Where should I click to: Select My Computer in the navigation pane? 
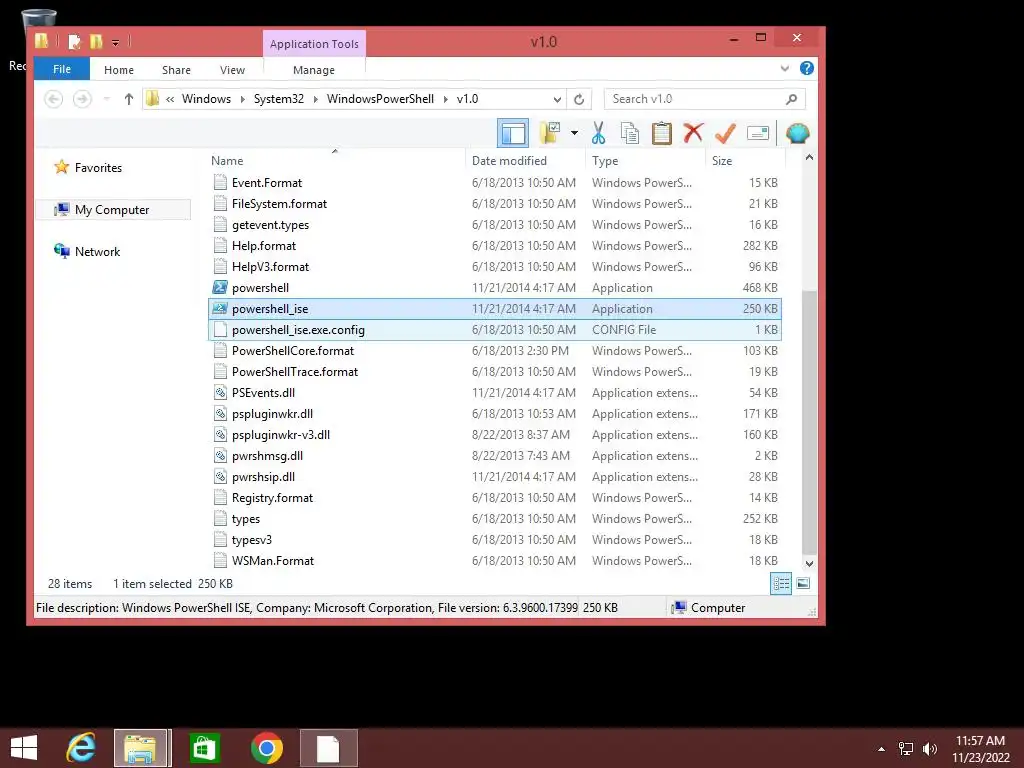112,210
